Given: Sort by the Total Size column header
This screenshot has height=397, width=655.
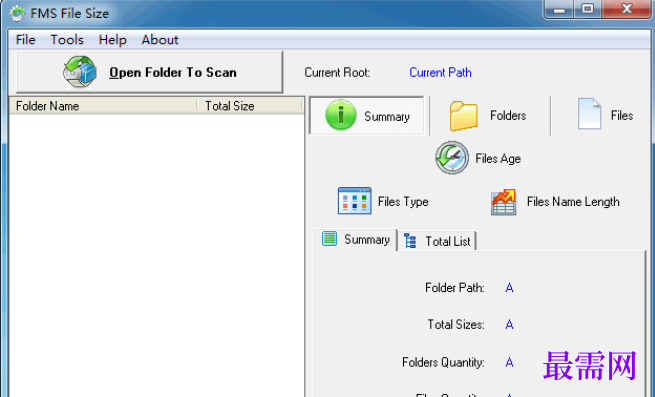Looking at the screenshot, I should (x=250, y=106).
